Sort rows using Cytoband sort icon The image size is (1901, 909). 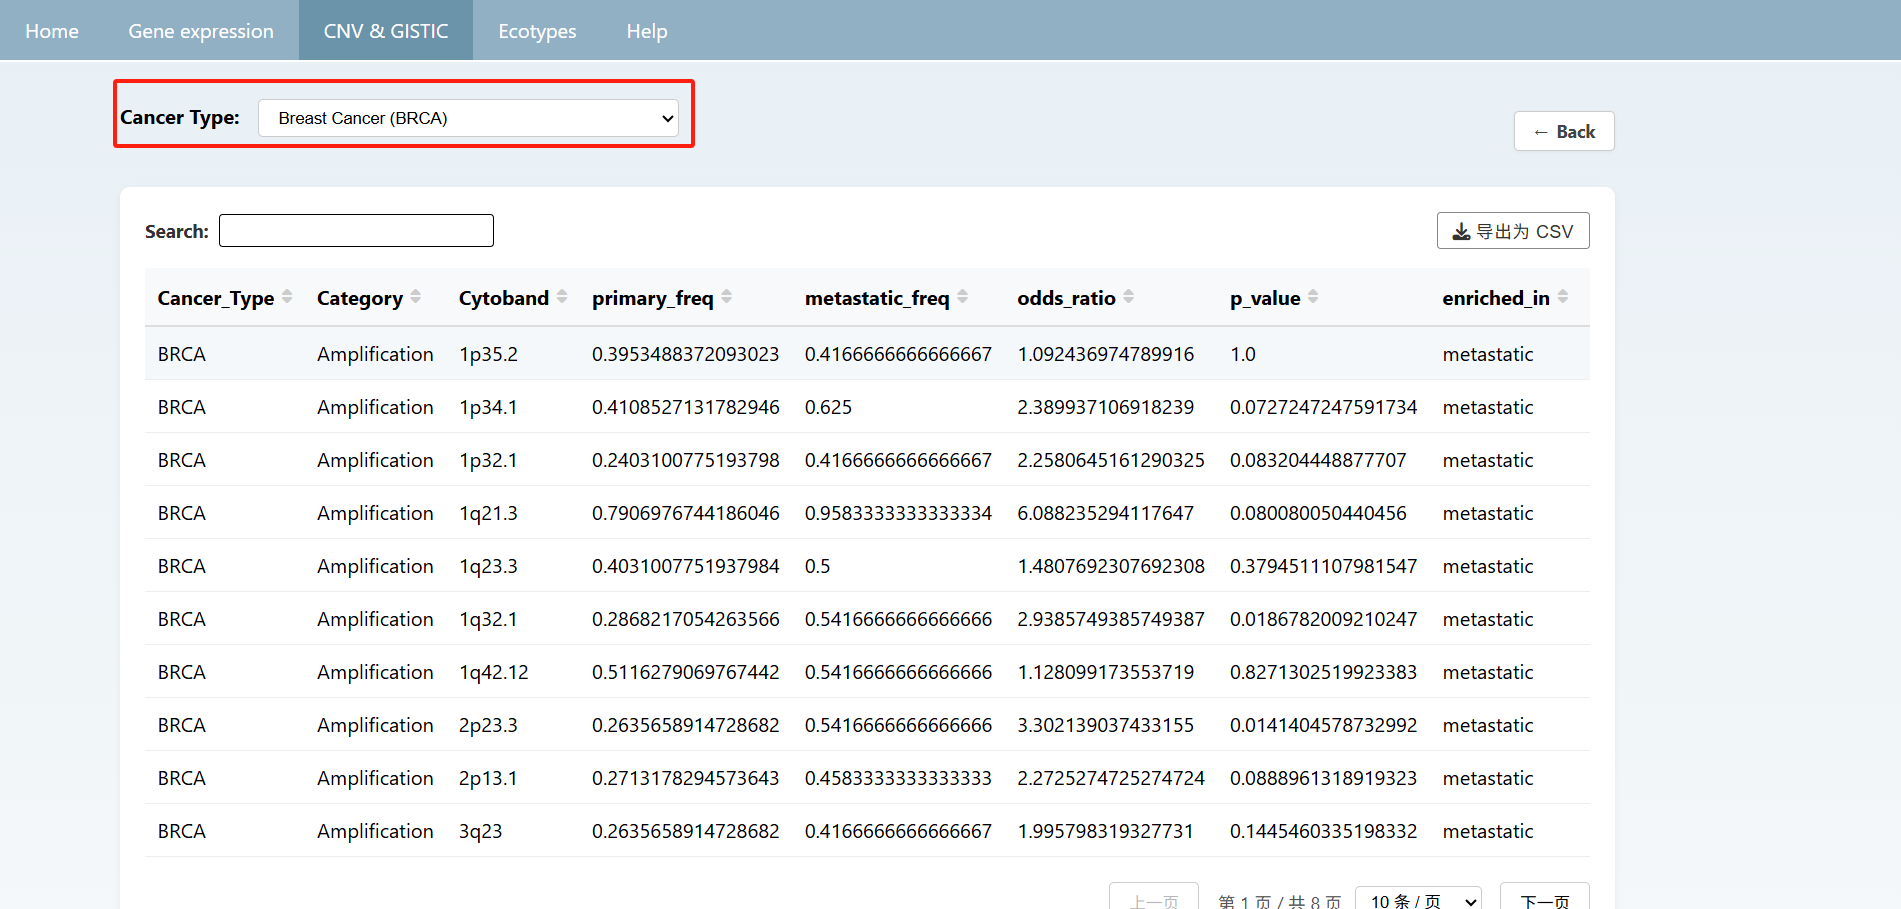coord(562,297)
